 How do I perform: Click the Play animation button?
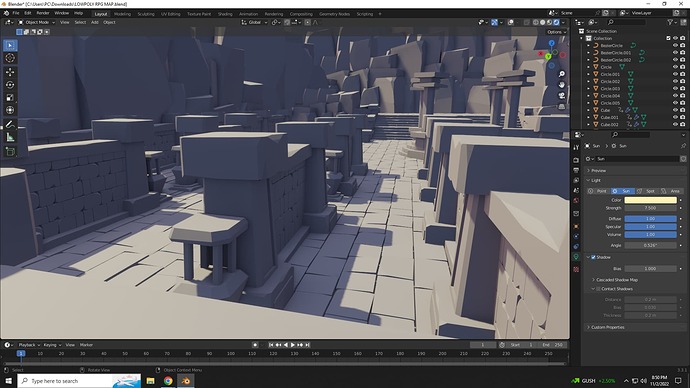point(293,345)
